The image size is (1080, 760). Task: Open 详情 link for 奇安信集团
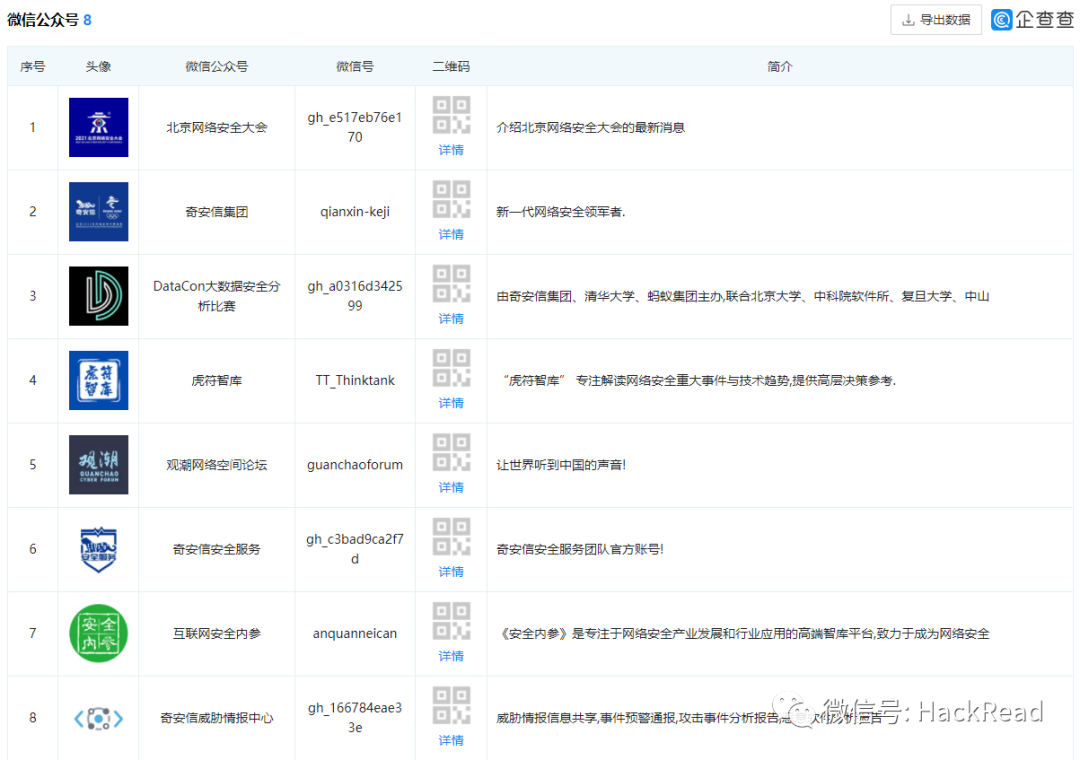coord(451,234)
